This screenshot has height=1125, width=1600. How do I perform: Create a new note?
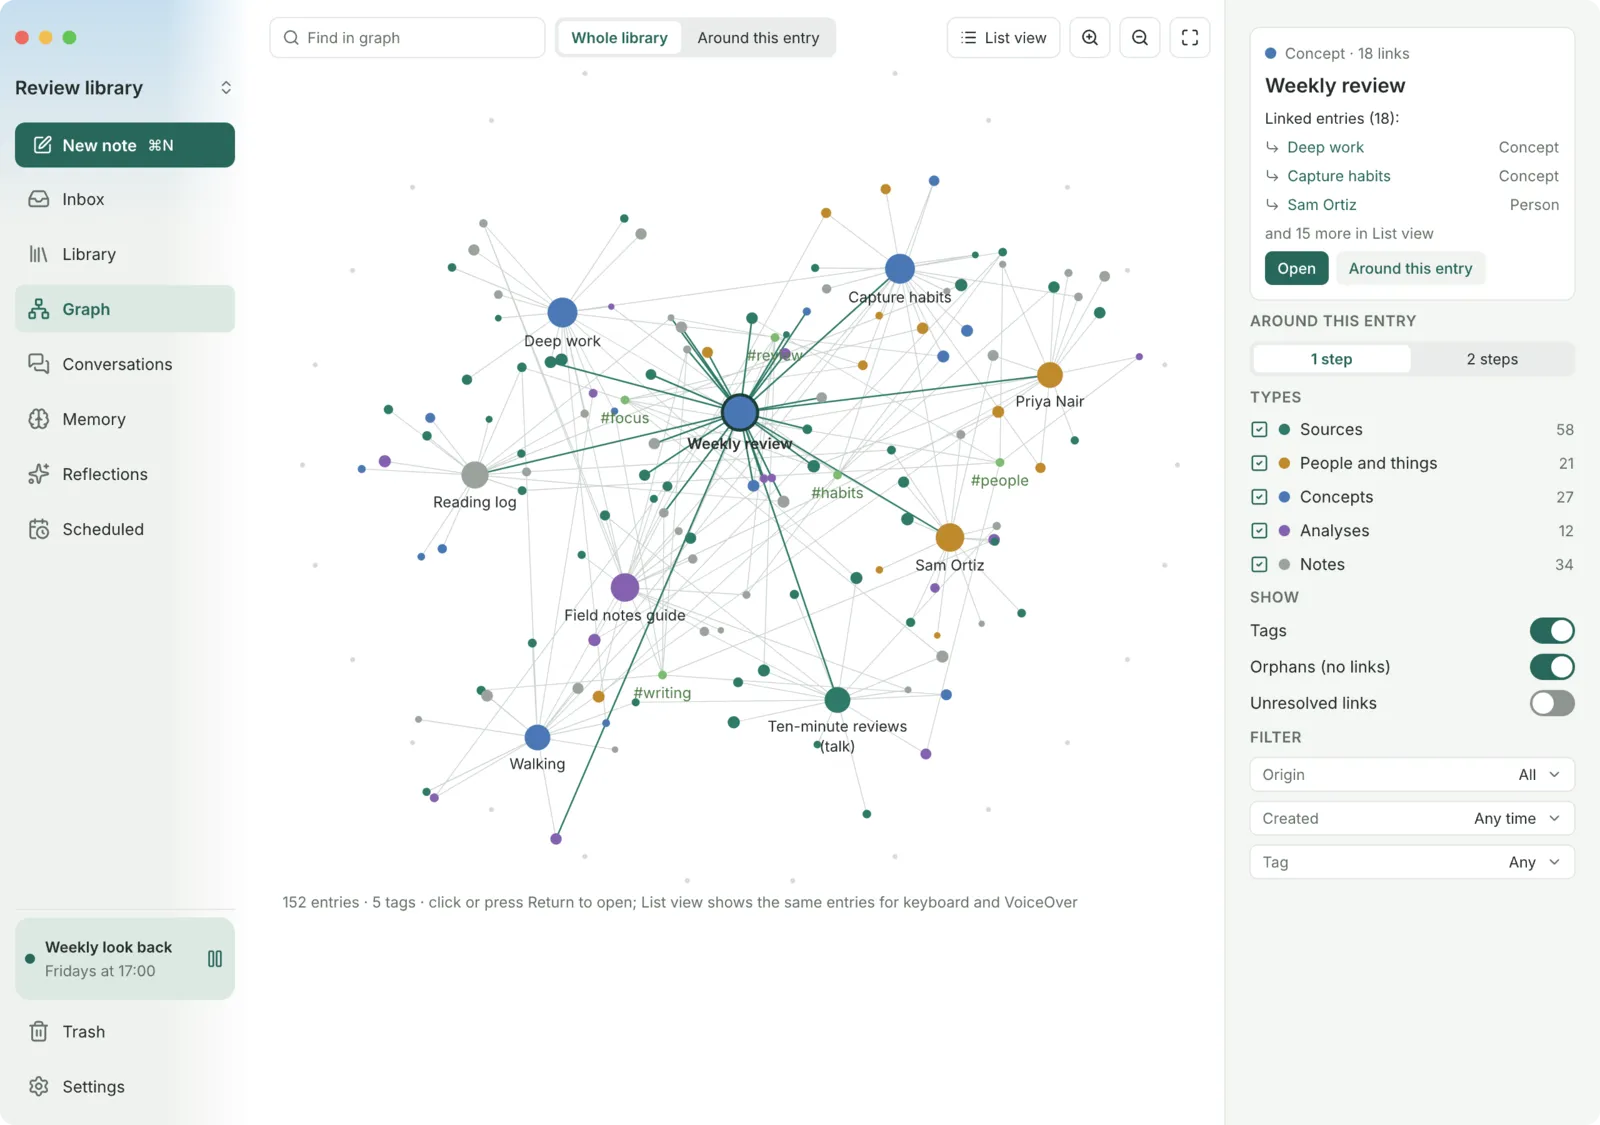coord(125,145)
